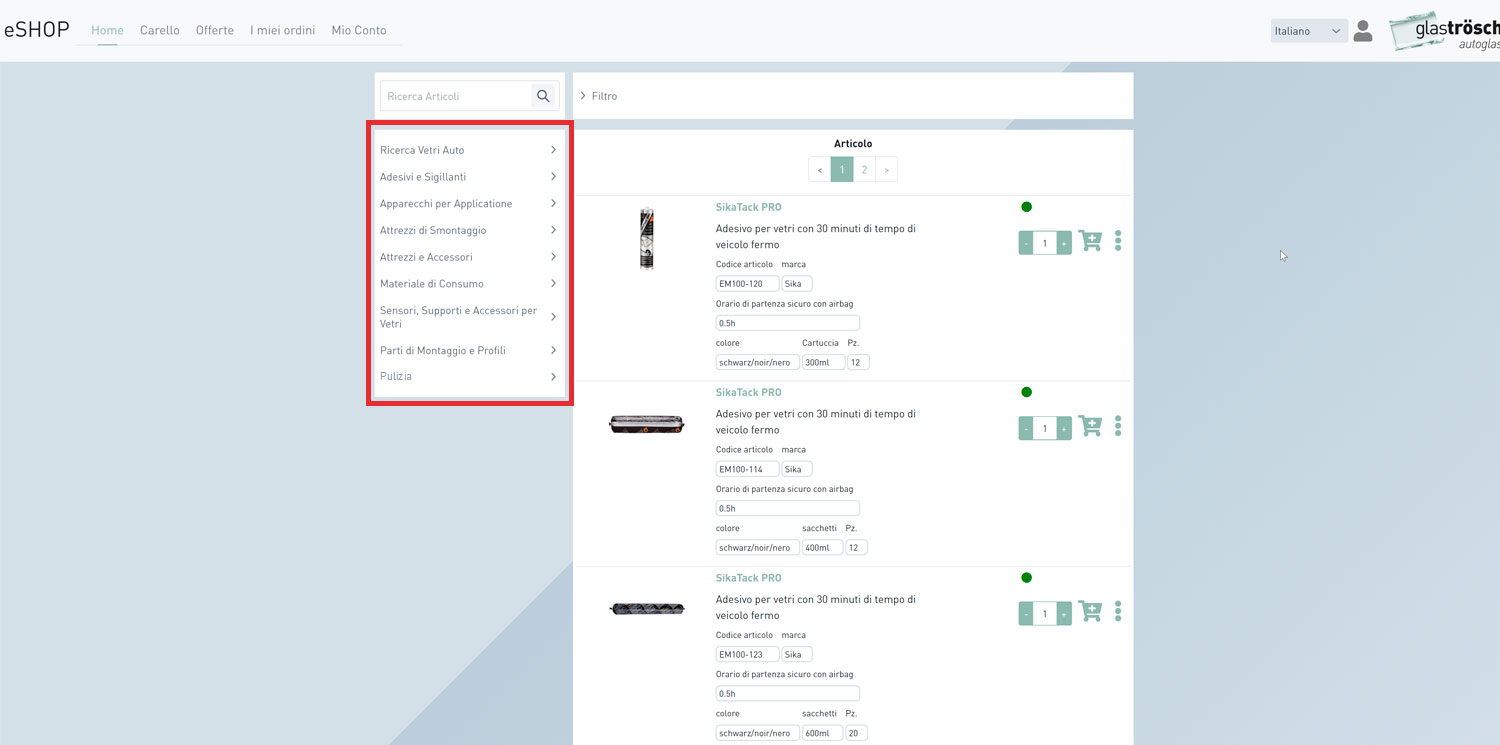Go to next results page
This screenshot has width=1500, height=745.
[886, 170]
